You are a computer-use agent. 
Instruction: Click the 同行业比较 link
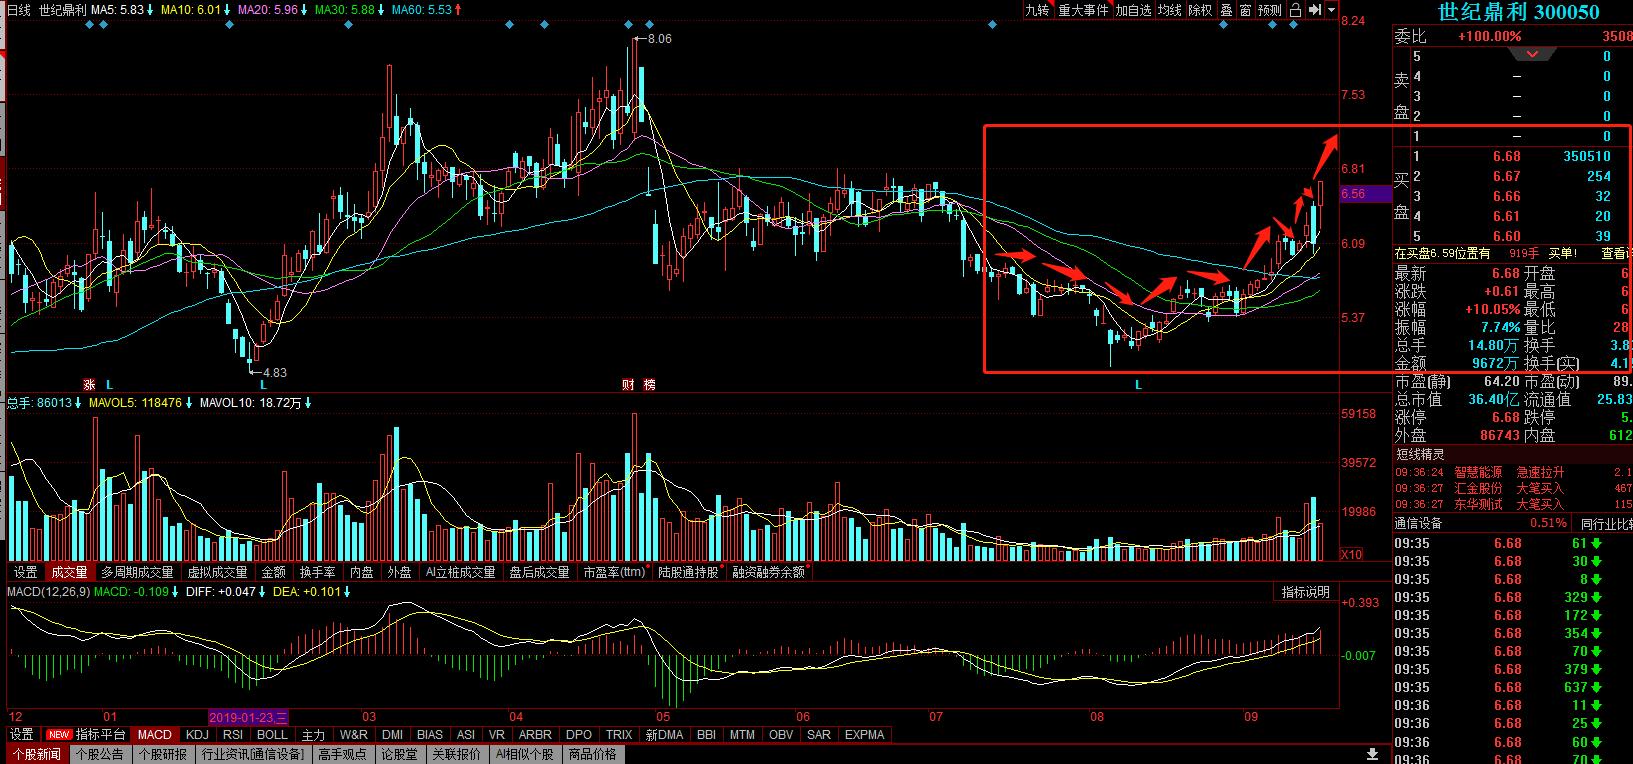[1605, 523]
